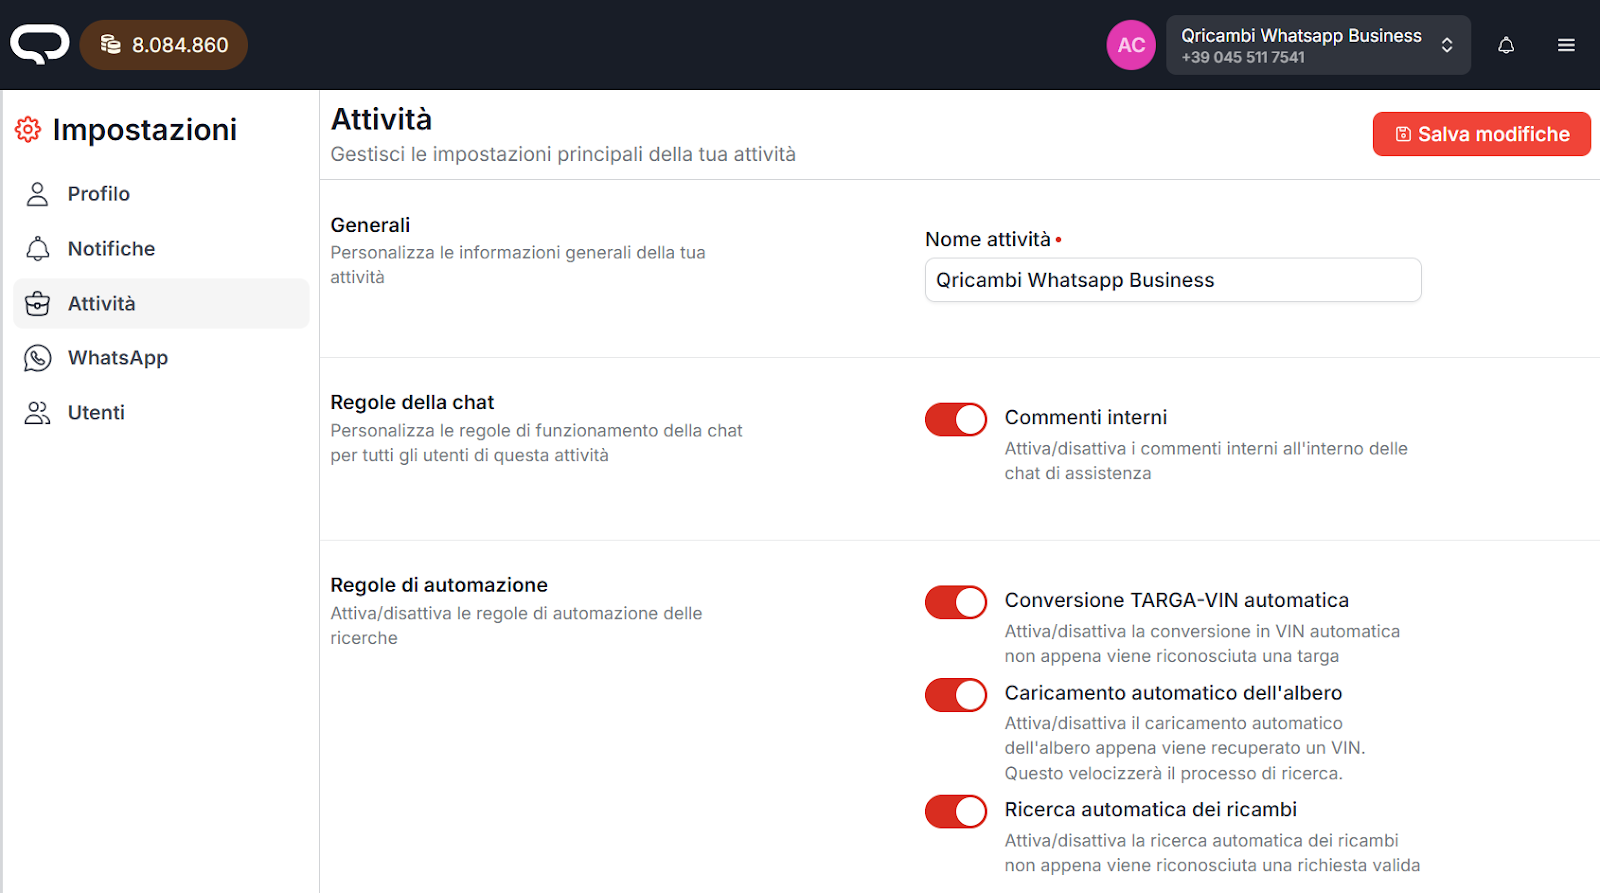This screenshot has width=1600, height=893.
Task: Click the account switcher chevron arrows
Action: (1446, 45)
